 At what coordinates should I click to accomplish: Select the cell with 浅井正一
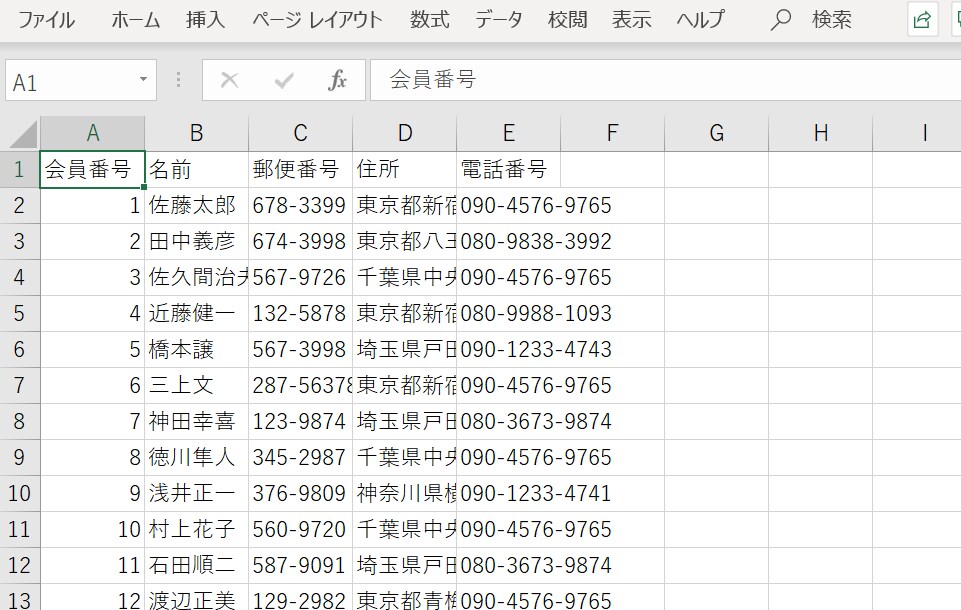196,494
